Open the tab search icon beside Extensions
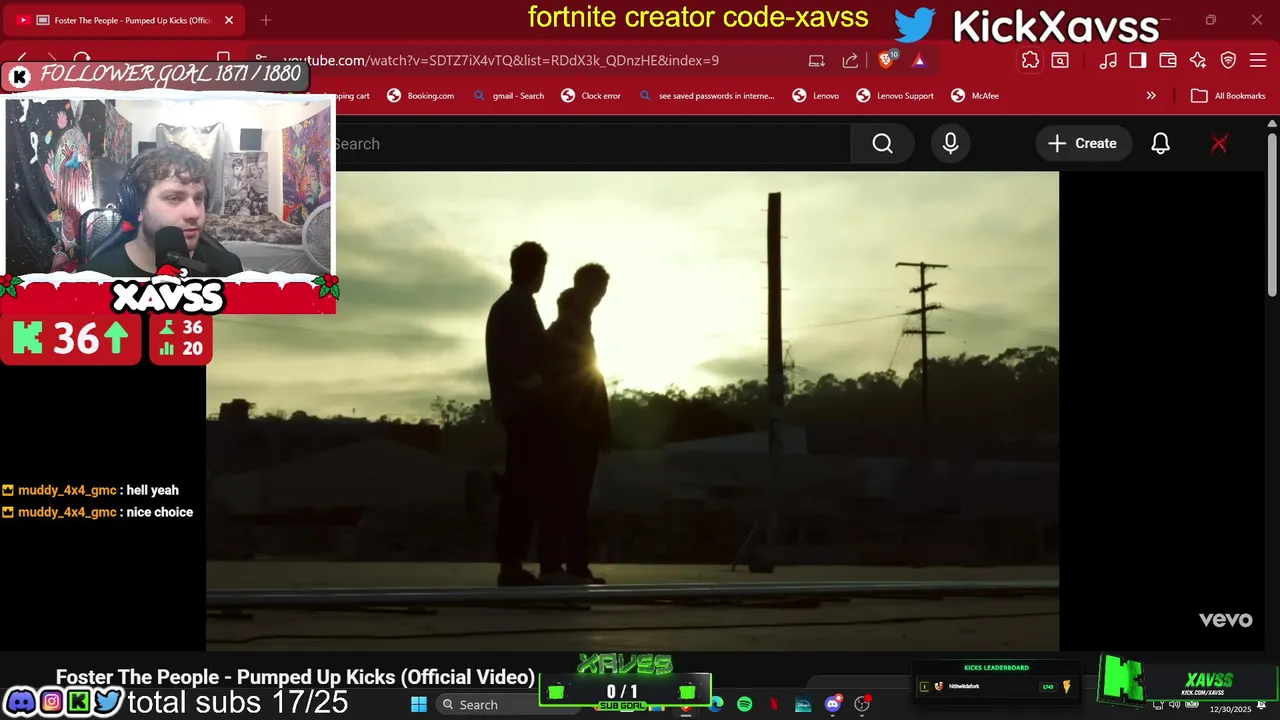The image size is (1280, 720). pos(1060,60)
